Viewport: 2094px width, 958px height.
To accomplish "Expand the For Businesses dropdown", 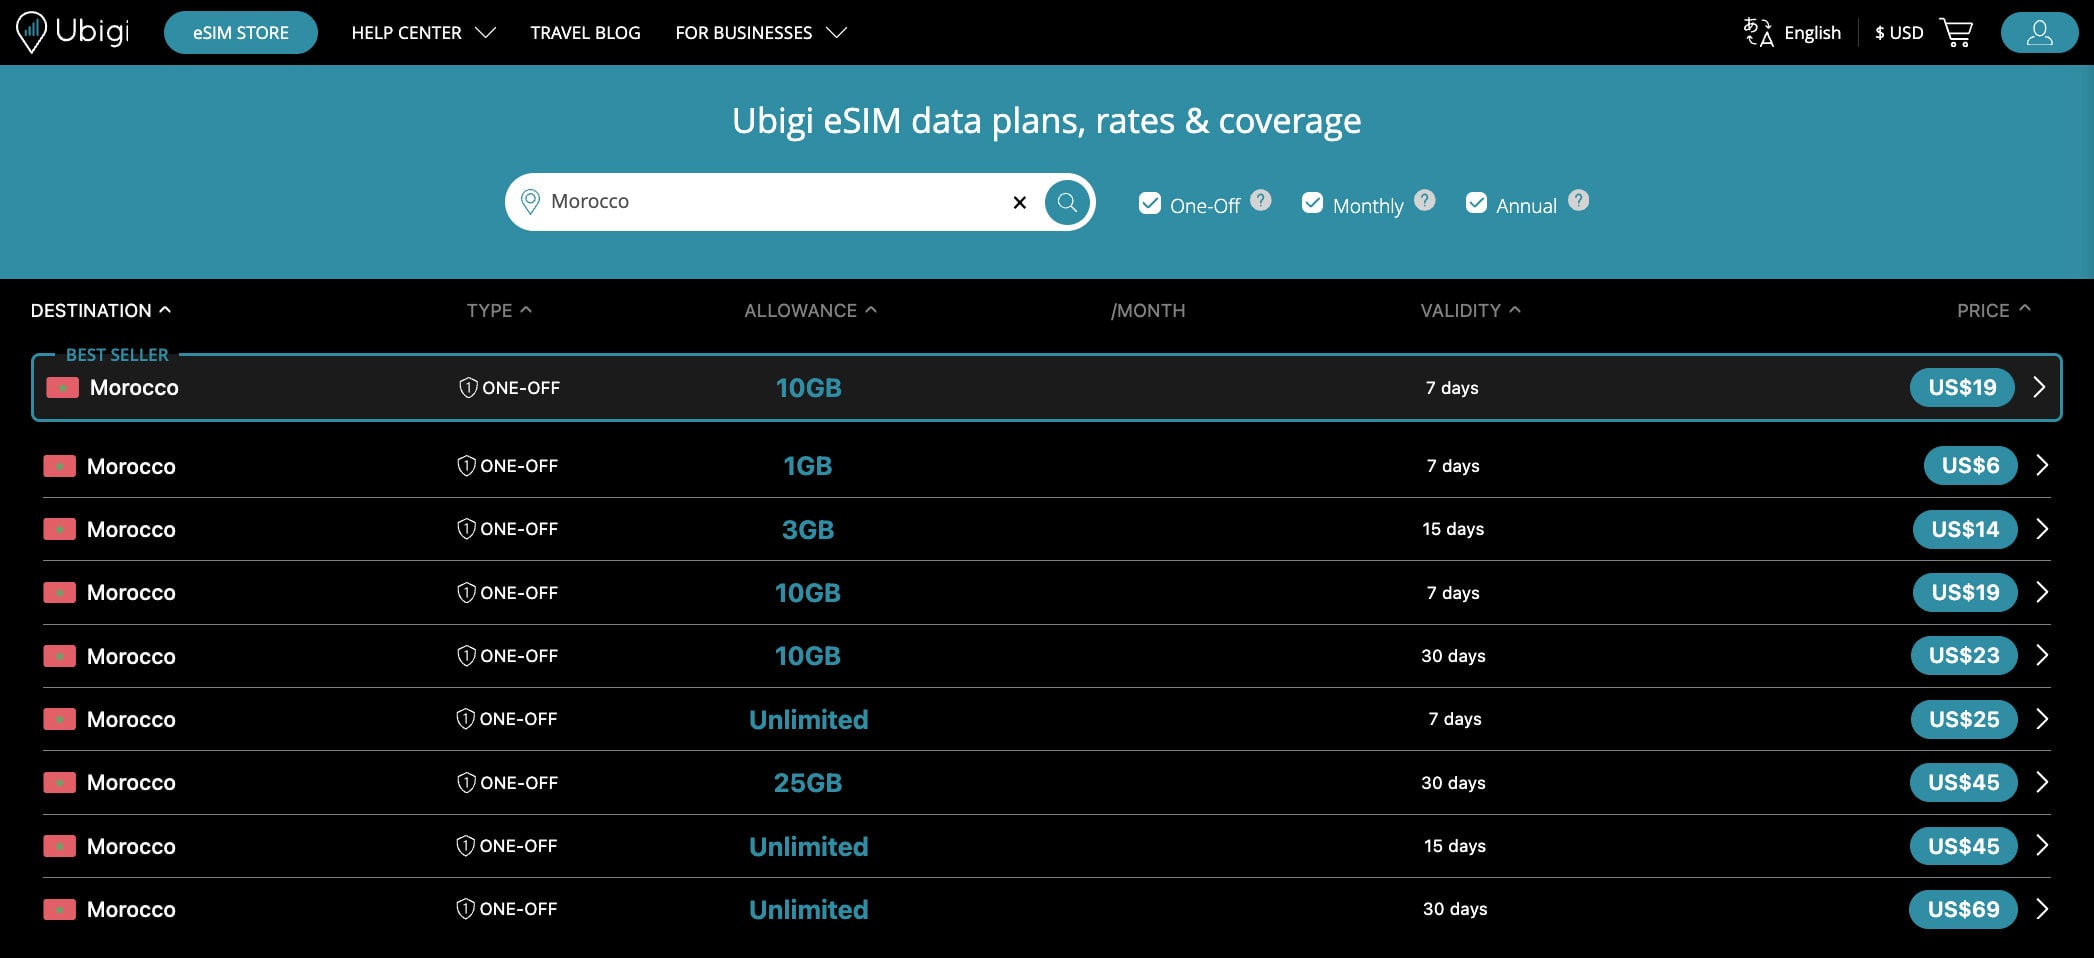I will coord(761,33).
